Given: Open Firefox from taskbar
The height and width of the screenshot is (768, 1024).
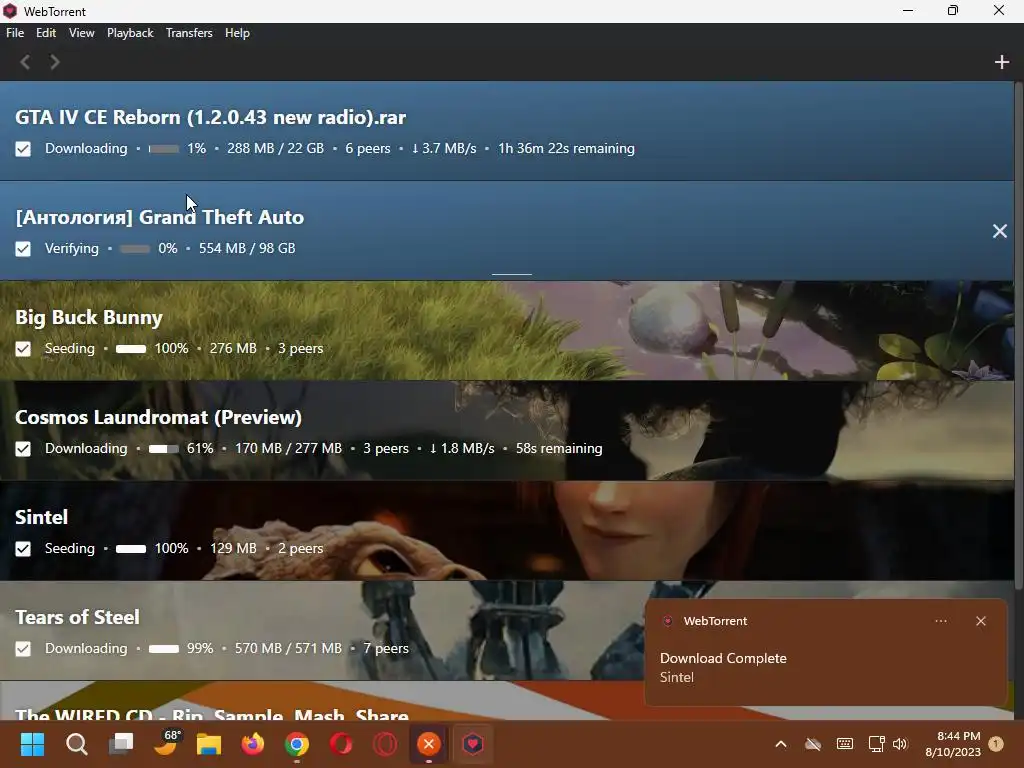Looking at the screenshot, I should point(253,744).
